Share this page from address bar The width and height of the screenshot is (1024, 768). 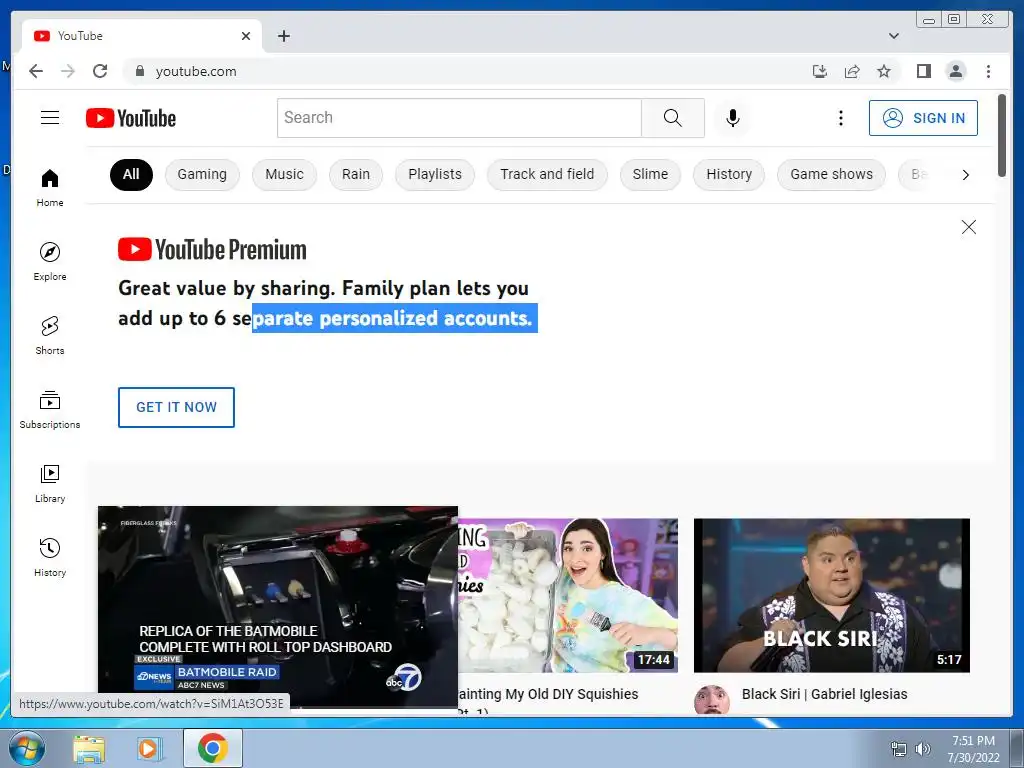[x=852, y=71]
